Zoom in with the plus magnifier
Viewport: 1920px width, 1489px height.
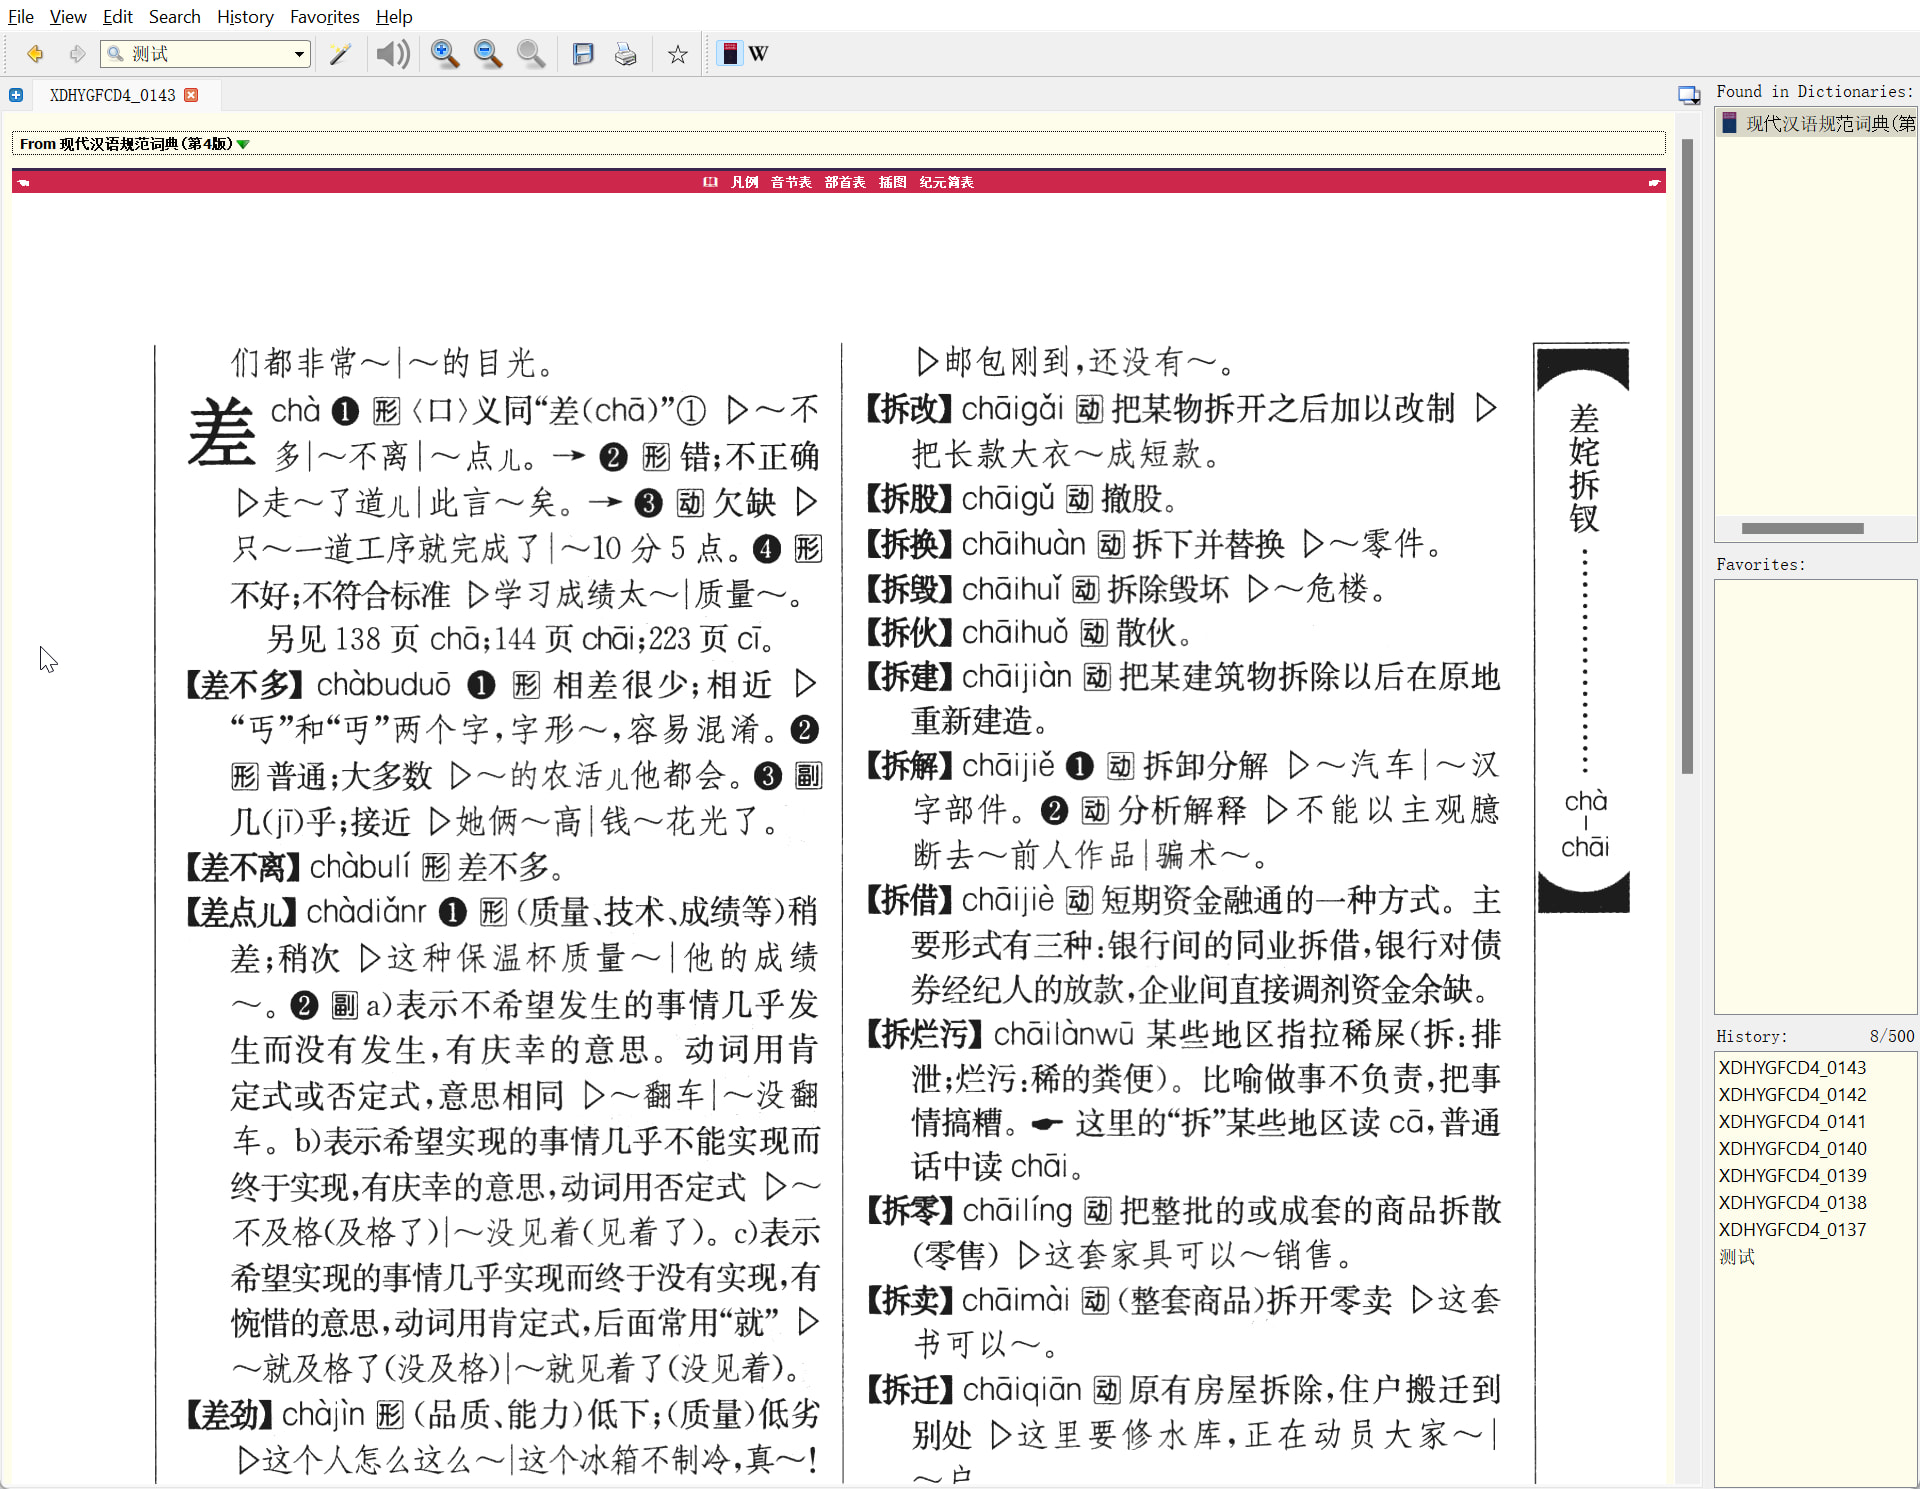(445, 54)
